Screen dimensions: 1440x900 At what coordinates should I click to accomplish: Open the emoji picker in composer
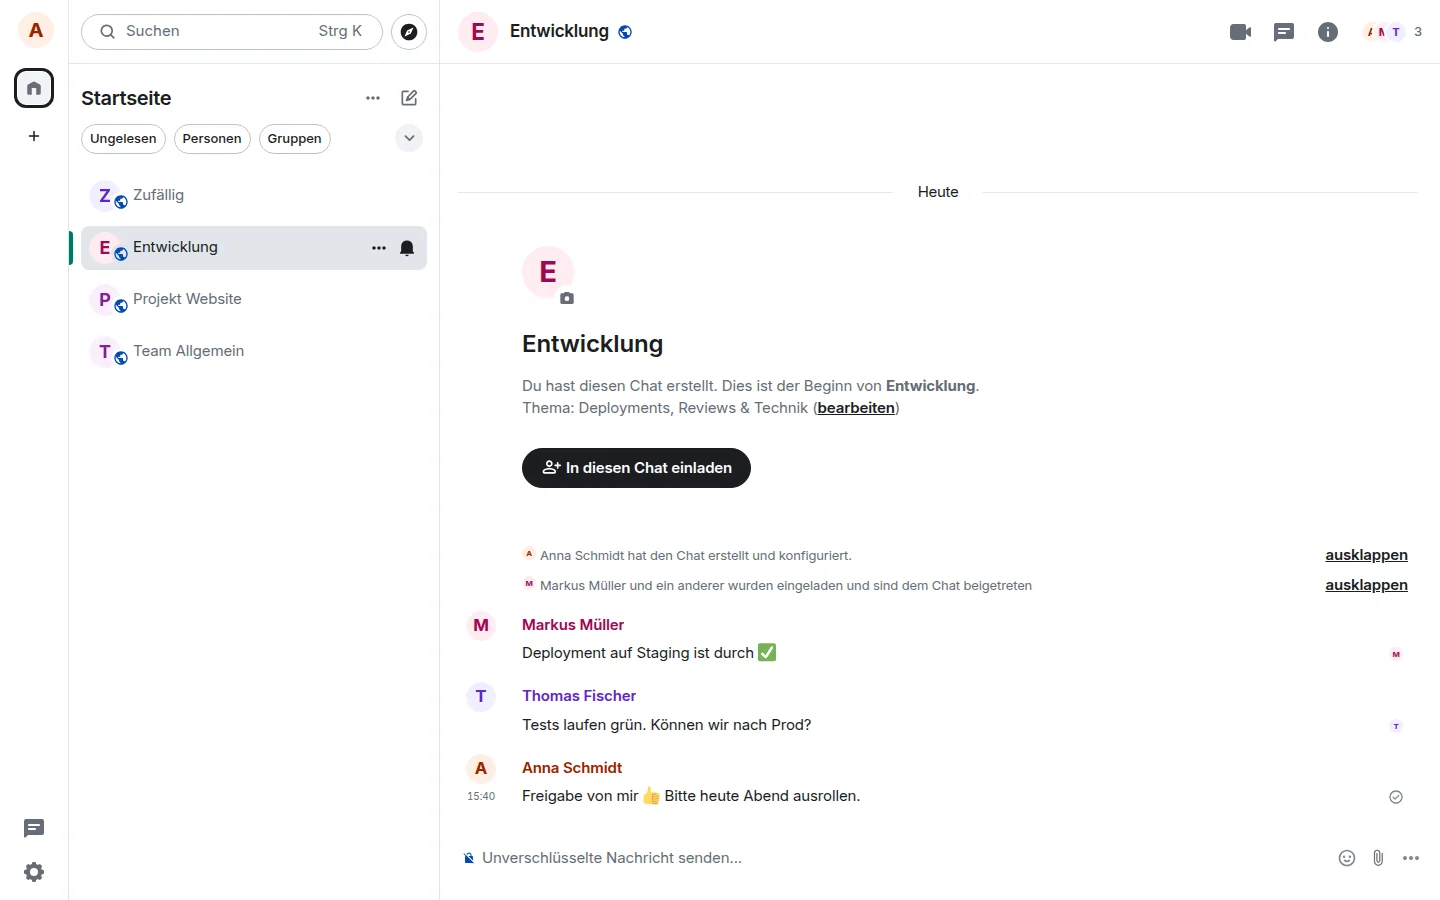[x=1347, y=858]
